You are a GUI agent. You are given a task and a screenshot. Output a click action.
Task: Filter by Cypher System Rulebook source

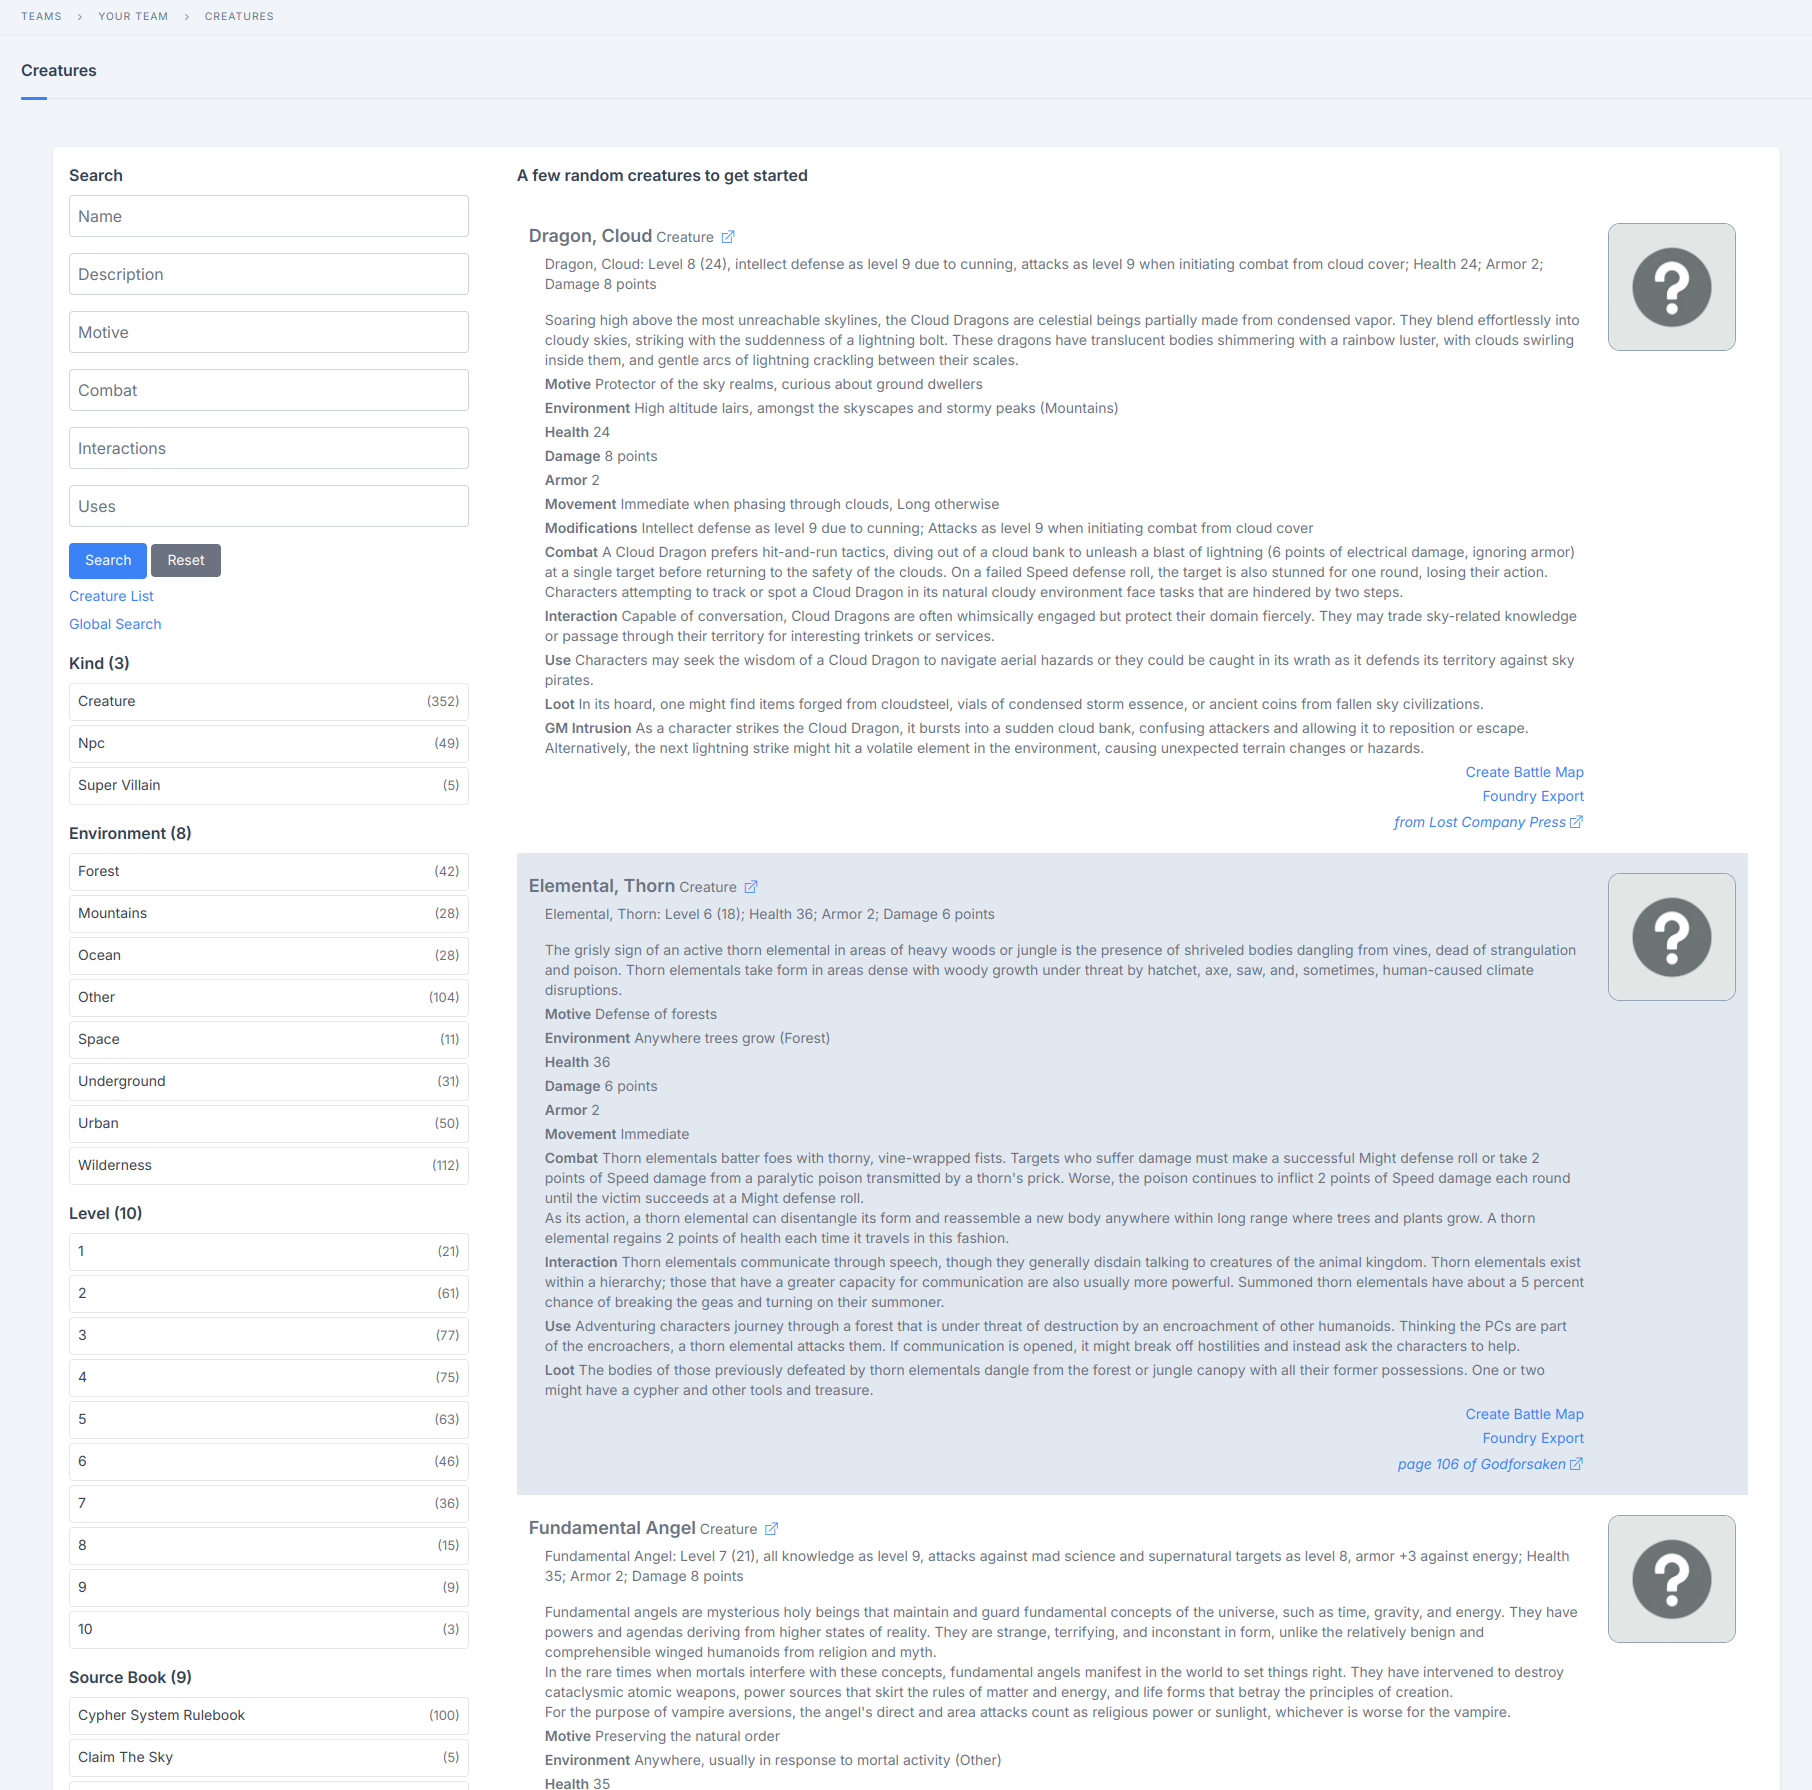coord(268,1716)
